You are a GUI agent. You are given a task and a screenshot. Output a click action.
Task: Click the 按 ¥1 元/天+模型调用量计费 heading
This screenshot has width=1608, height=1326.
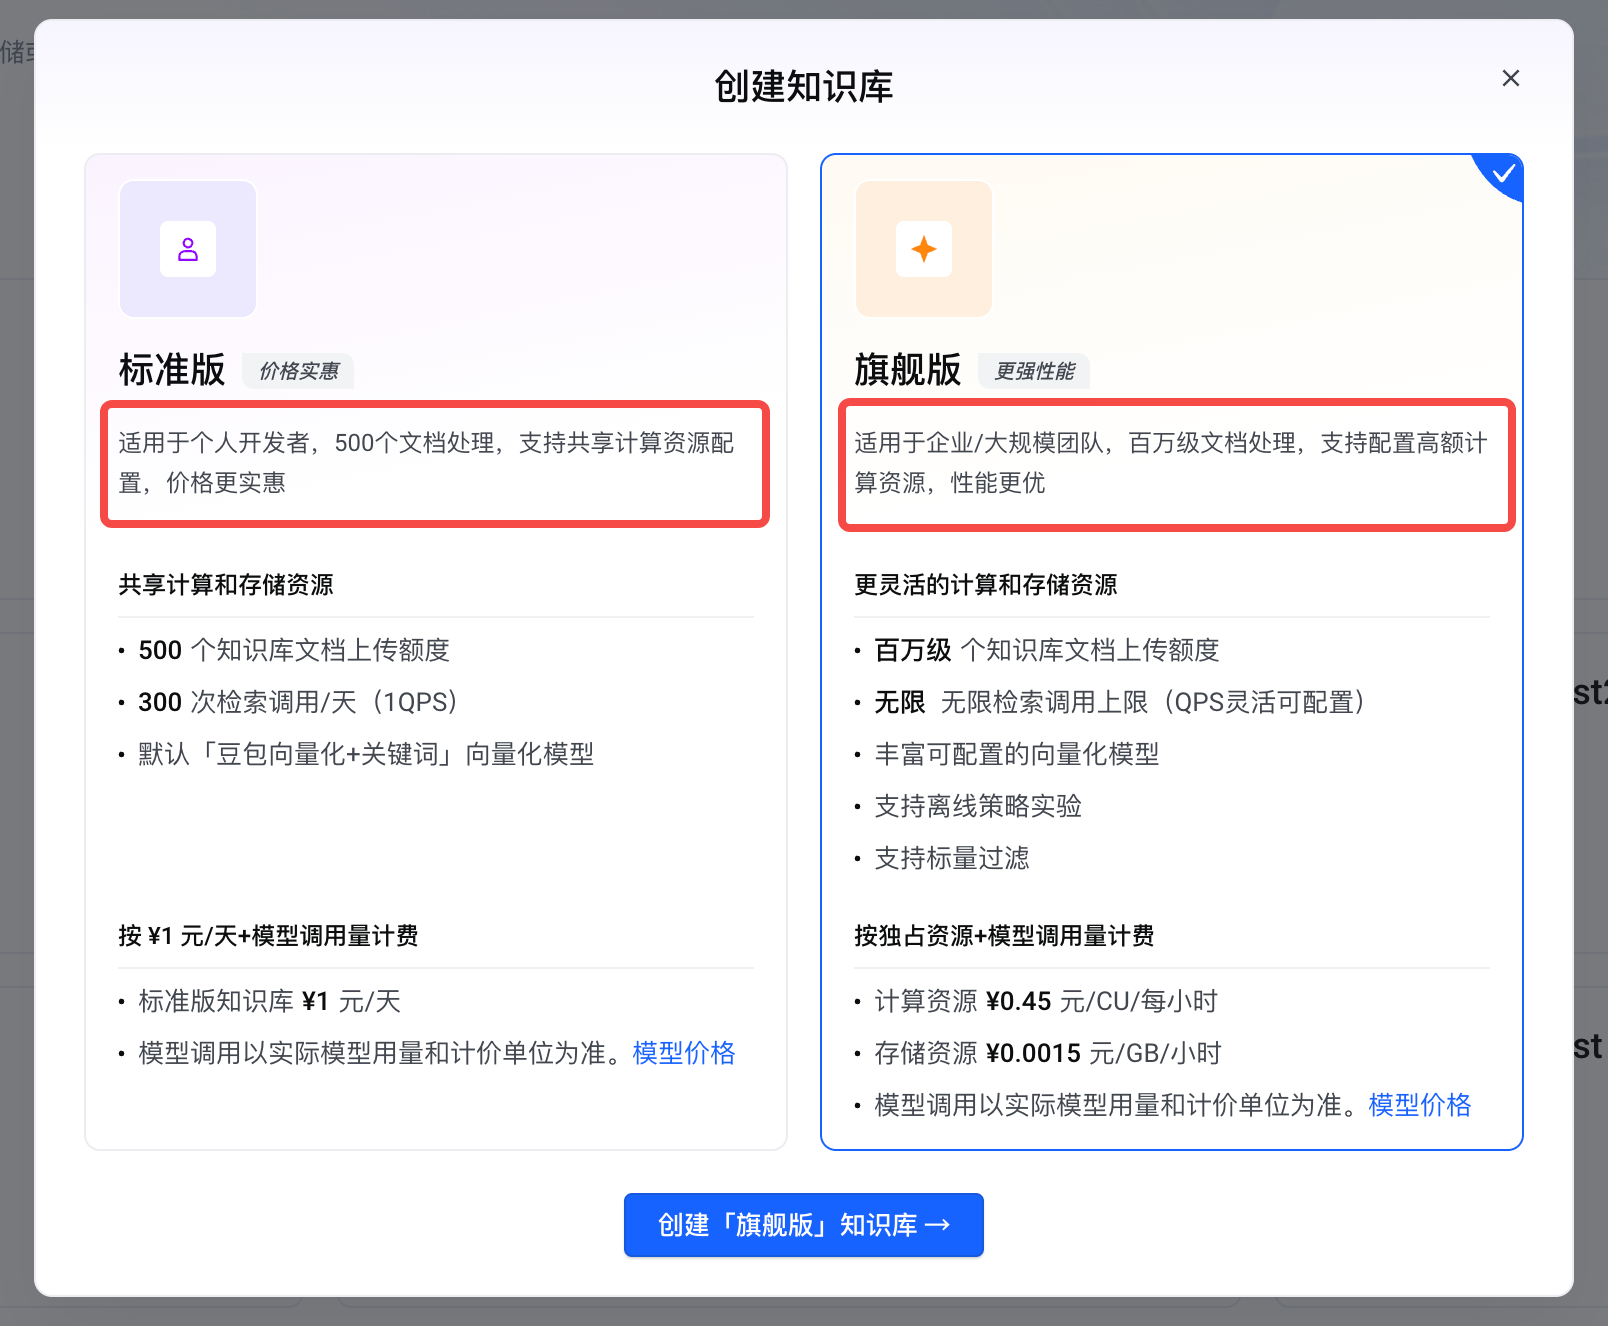click(x=268, y=936)
